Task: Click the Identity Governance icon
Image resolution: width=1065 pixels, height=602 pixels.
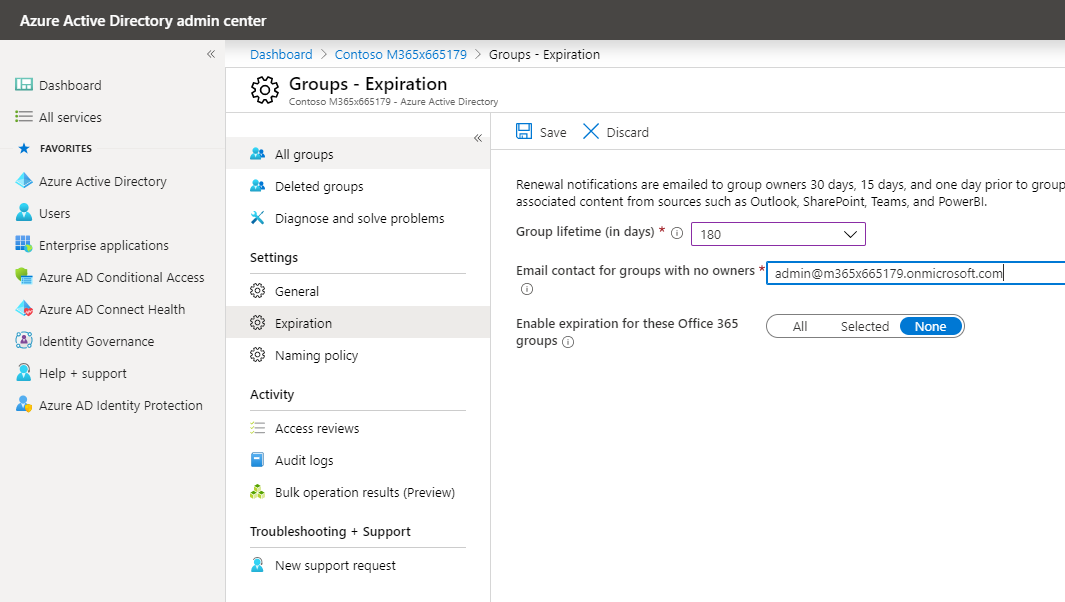Action: click(24, 340)
